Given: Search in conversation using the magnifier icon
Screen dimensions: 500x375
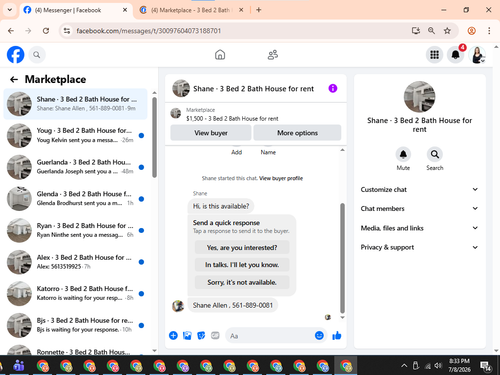Looking at the screenshot, I should click(x=435, y=154).
